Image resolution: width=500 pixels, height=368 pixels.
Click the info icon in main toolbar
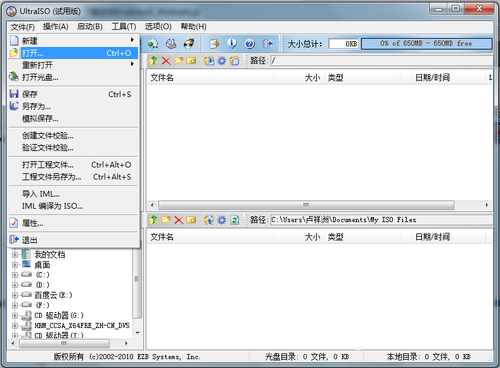pos(232,44)
